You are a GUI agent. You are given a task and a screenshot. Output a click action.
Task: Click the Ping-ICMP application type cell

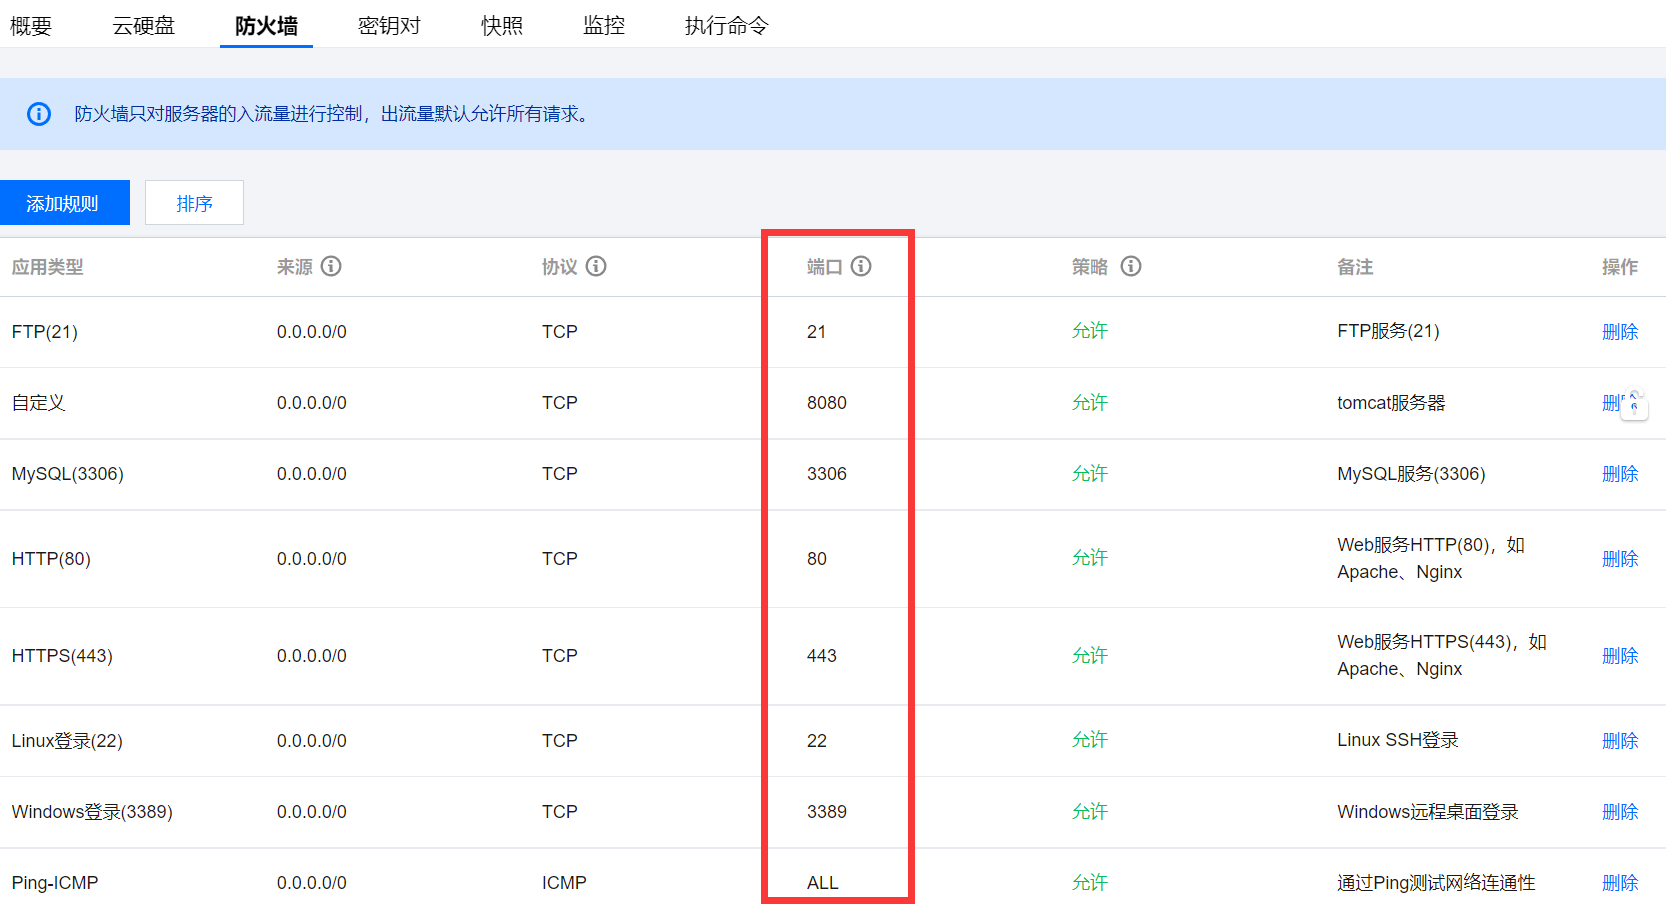55,883
